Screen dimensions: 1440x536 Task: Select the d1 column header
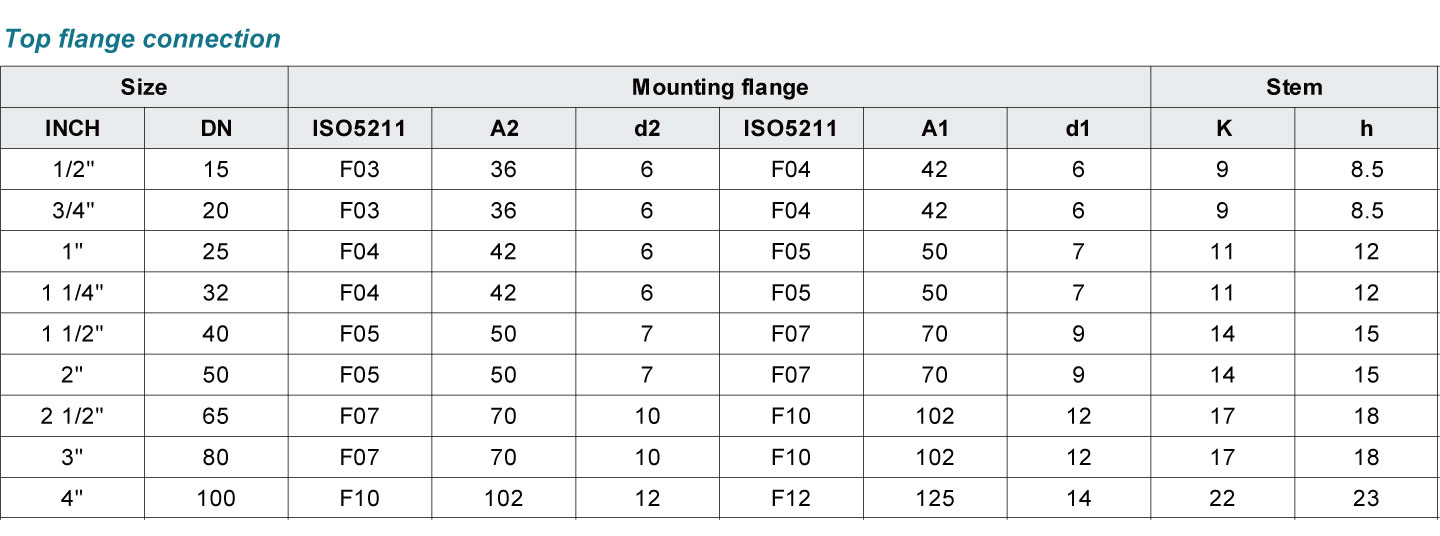pos(1078,128)
